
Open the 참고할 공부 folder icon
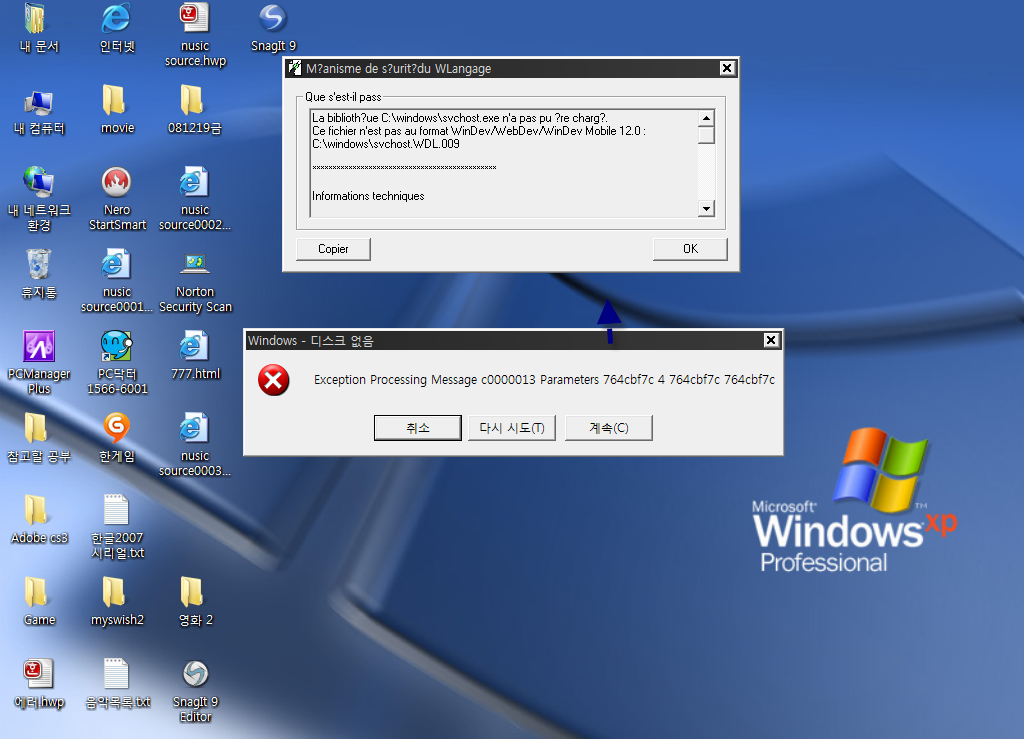click(37, 429)
